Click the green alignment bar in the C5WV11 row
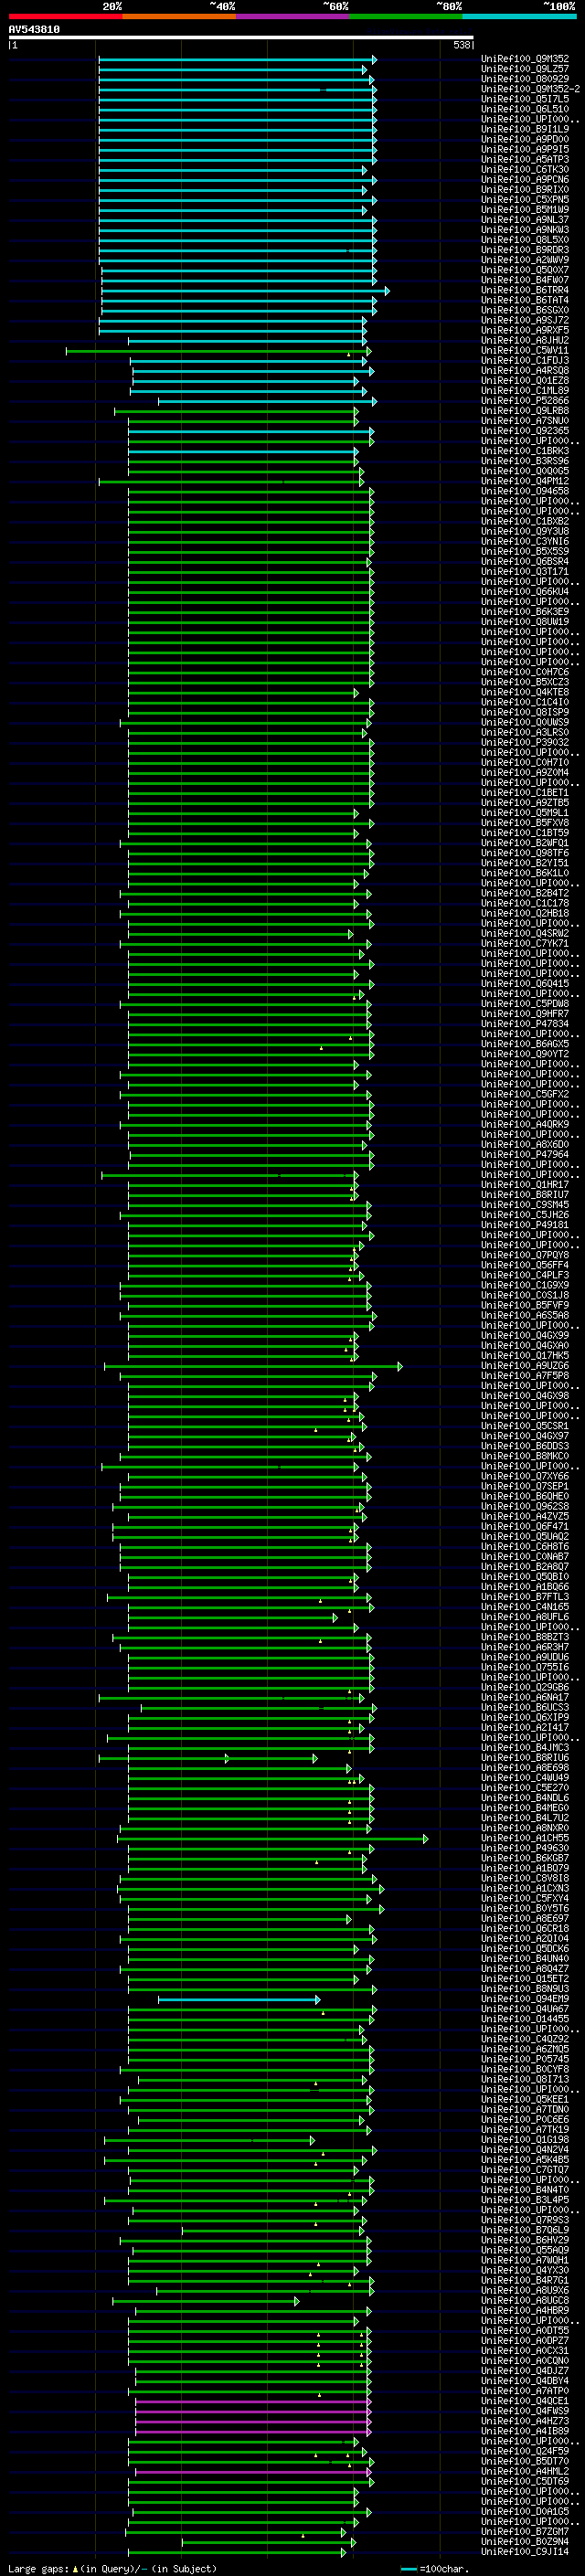Viewport: 585px width, 2576px height. coord(218,350)
